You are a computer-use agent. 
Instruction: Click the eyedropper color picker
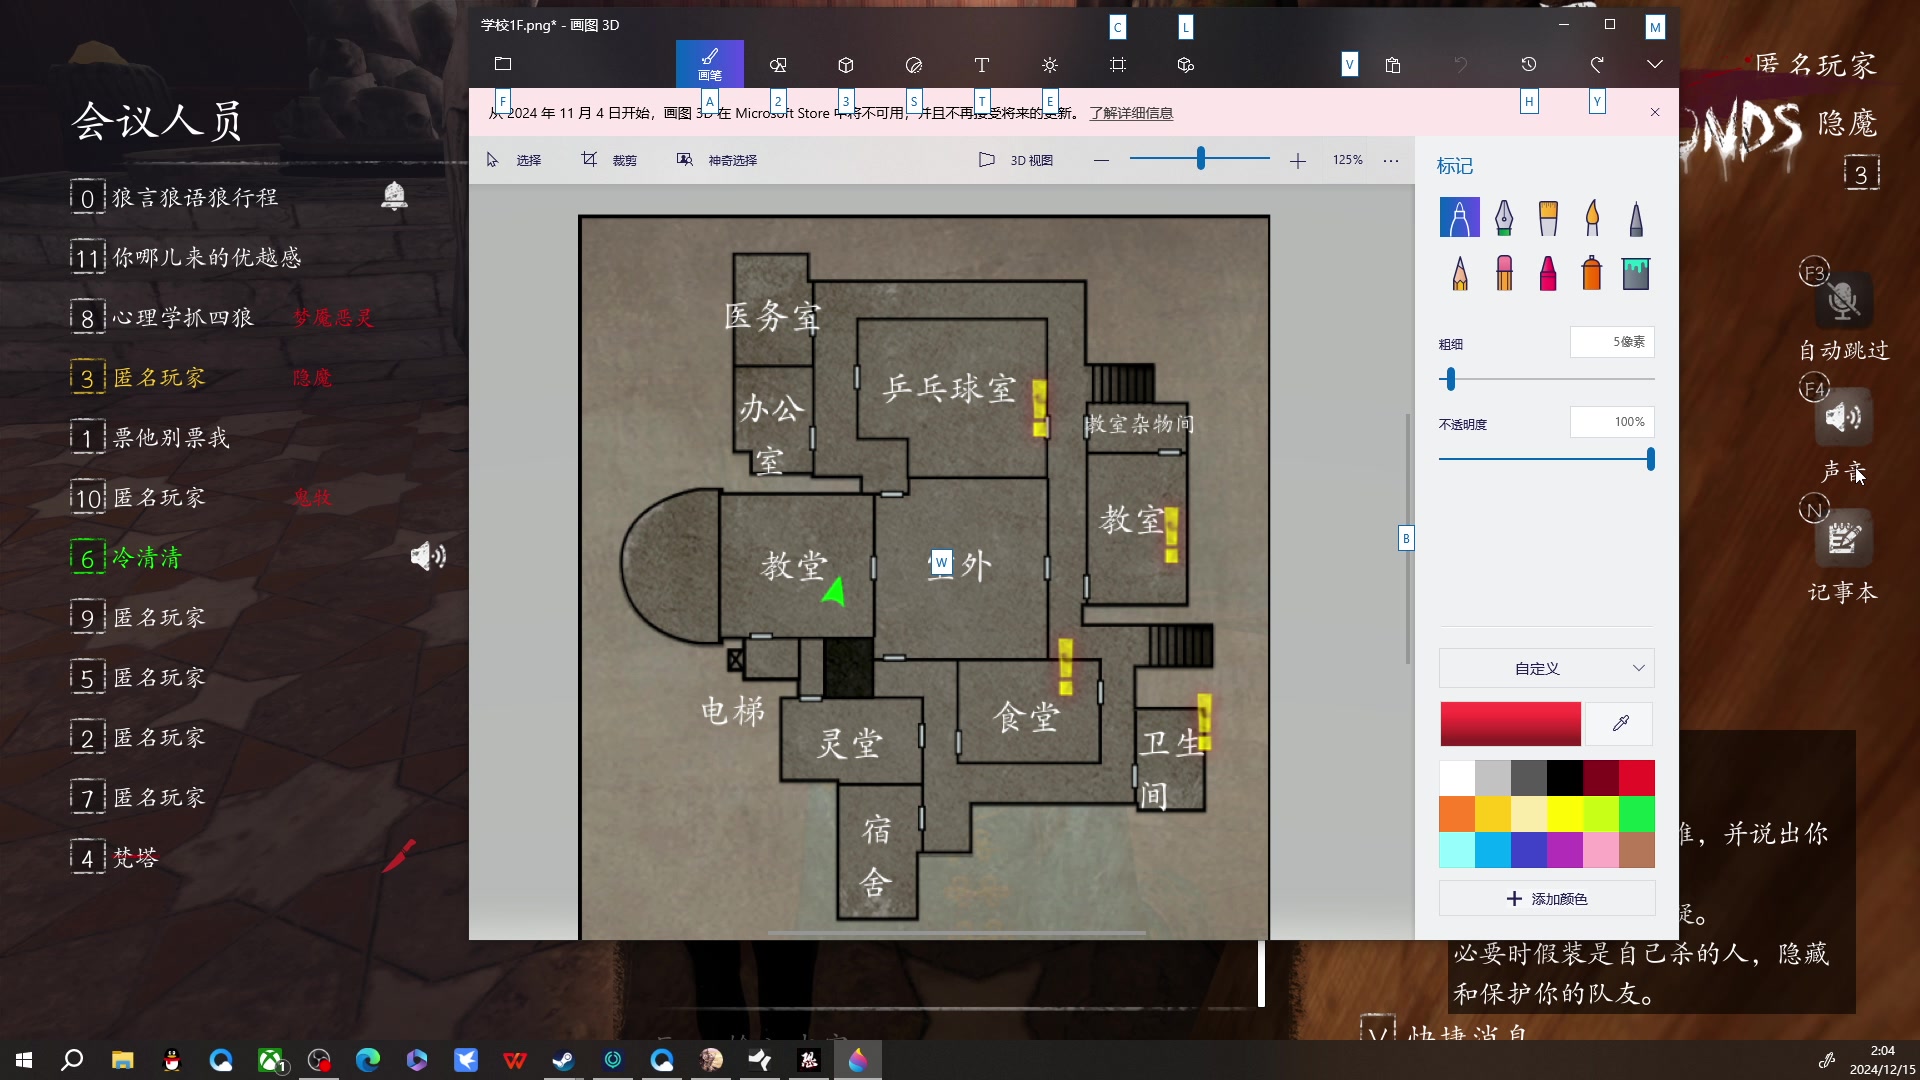point(1620,723)
